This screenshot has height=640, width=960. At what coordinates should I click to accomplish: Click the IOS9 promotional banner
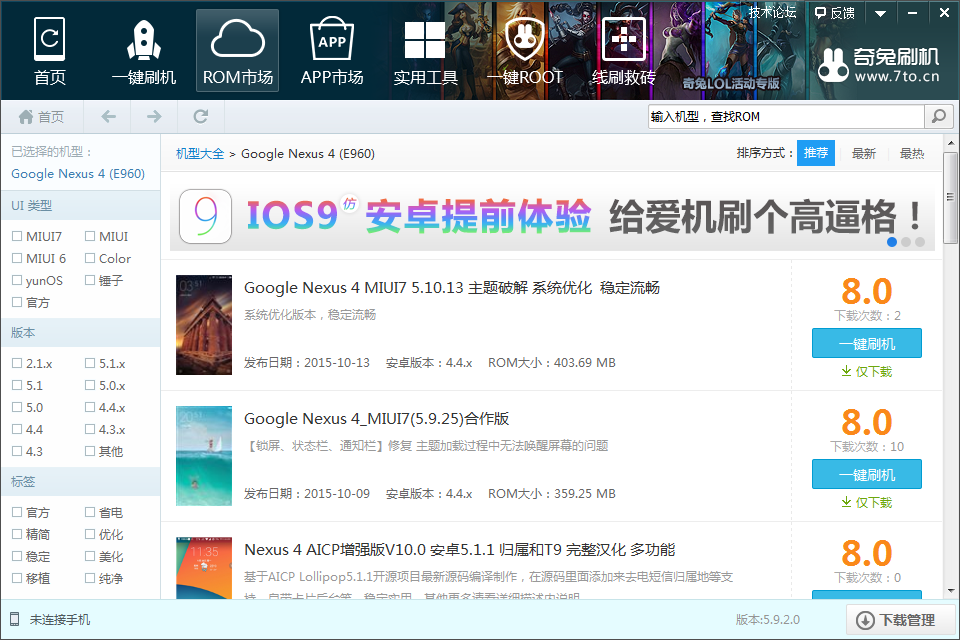coord(552,216)
